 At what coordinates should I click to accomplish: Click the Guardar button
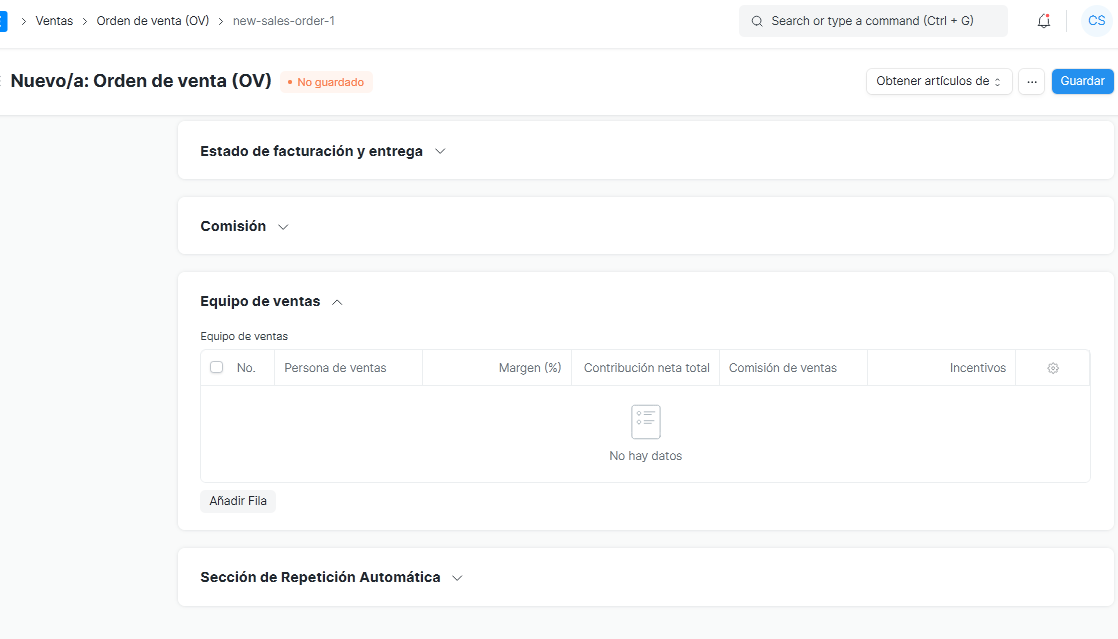click(x=1082, y=82)
